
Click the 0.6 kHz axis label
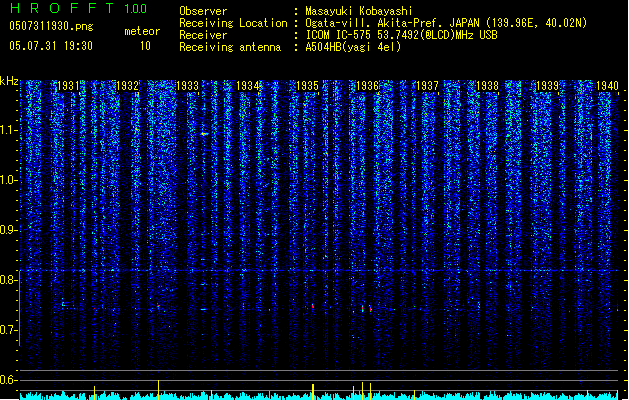(x=9, y=380)
